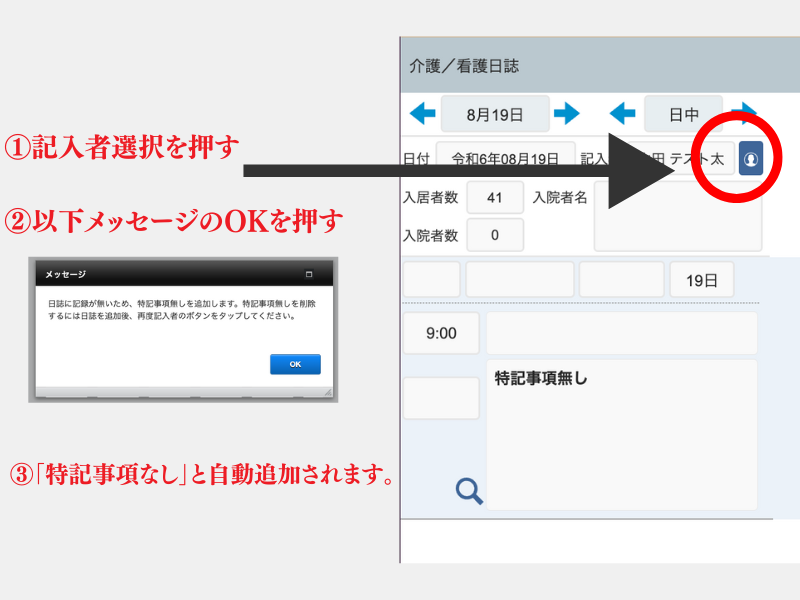Click the resize grip at dialog corner
This screenshot has width=800, height=600.
pyautogui.click(x=326, y=393)
